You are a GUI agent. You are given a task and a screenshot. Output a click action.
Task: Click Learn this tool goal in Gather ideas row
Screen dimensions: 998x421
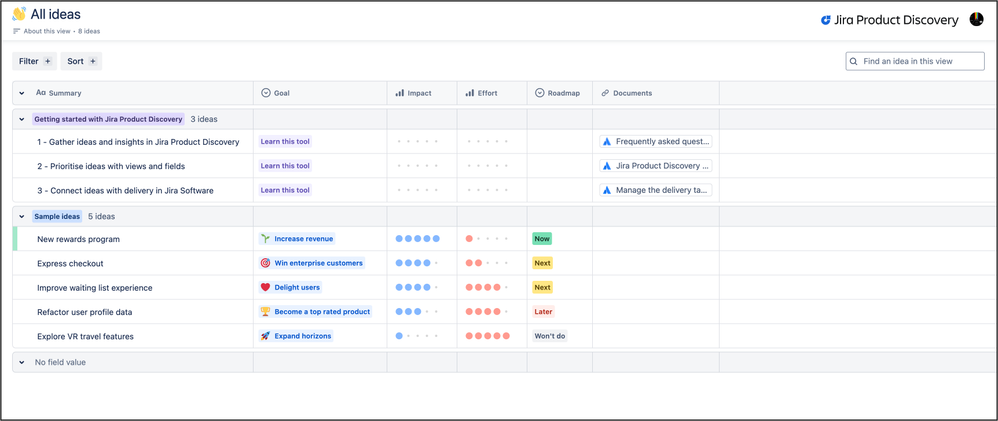pyautogui.click(x=285, y=141)
